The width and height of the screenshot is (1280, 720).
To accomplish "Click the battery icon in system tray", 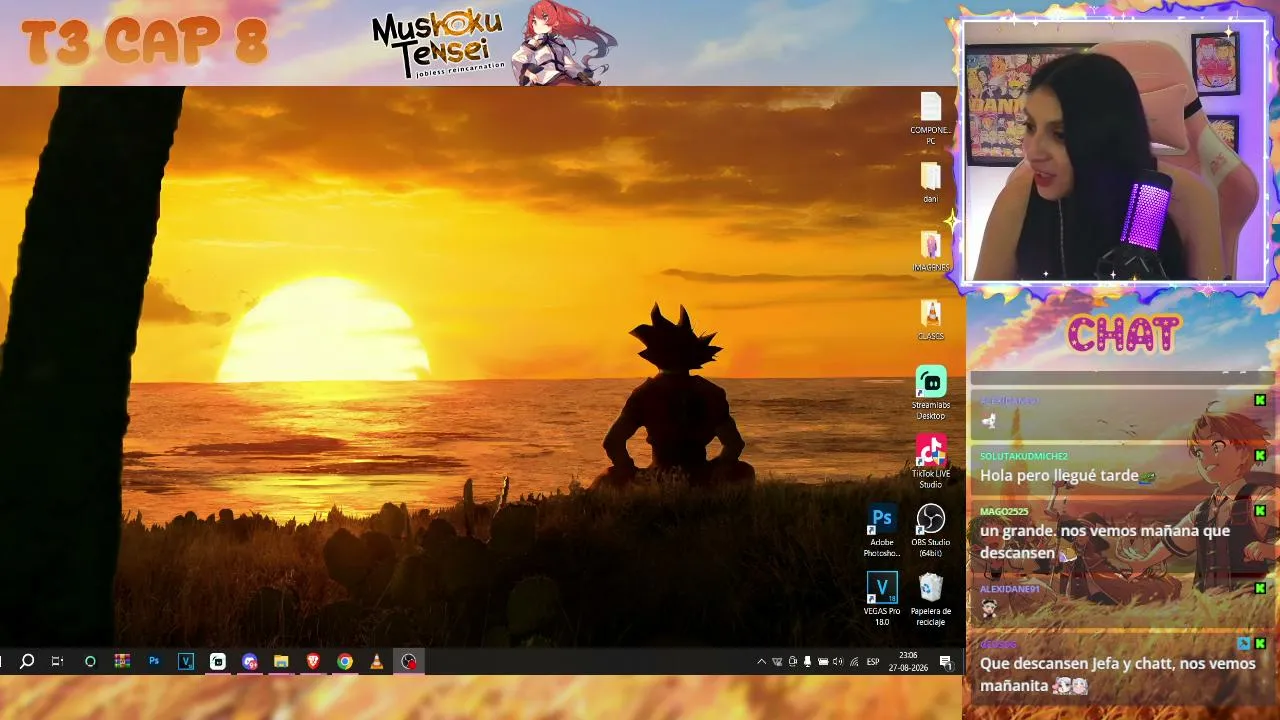I will pyautogui.click(x=823, y=661).
